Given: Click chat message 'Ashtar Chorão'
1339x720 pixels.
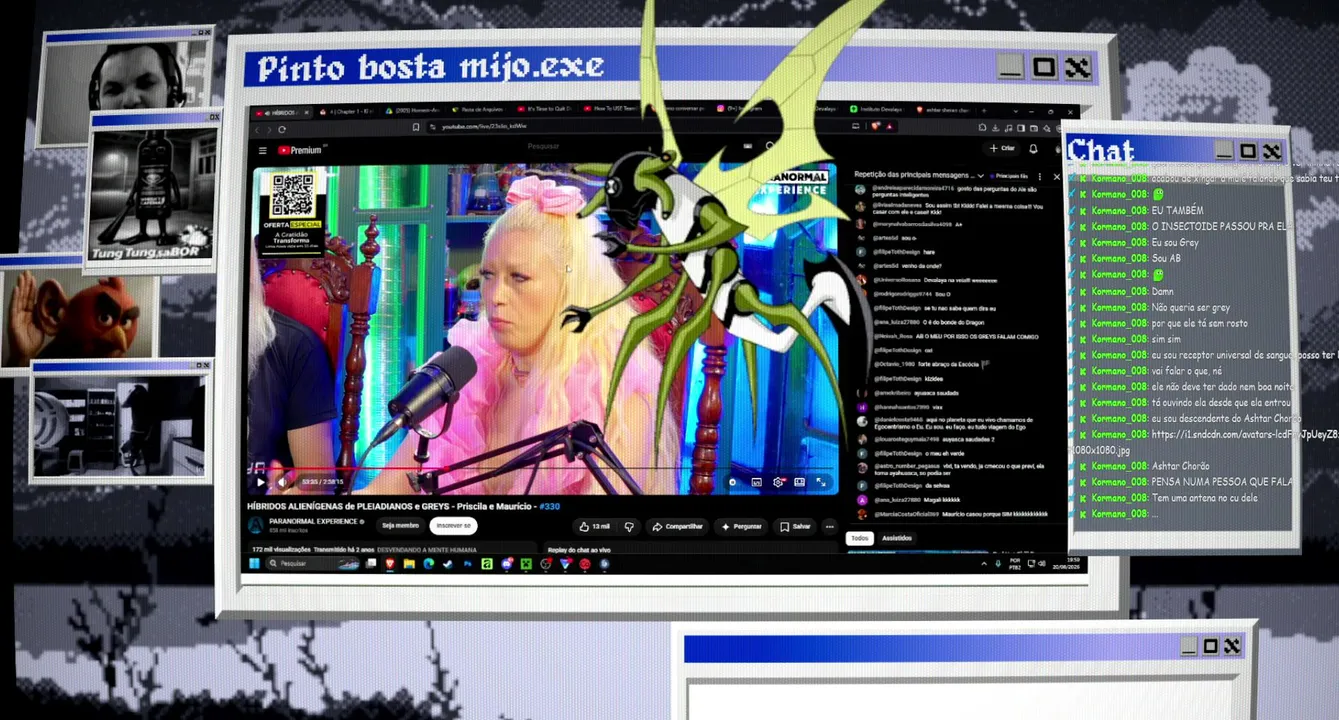Looking at the screenshot, I should point(1181,466).
